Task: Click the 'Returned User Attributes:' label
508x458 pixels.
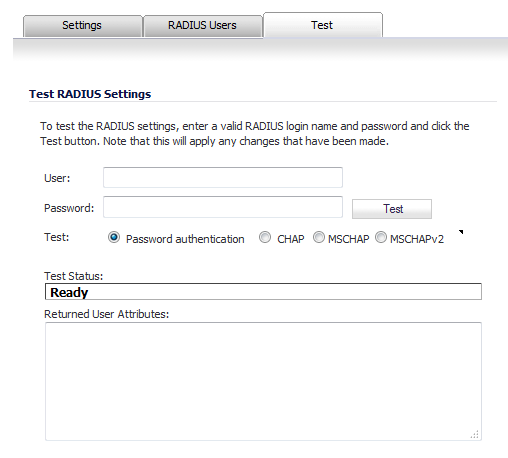Action: pyautogui.click(x=107, y=314)
